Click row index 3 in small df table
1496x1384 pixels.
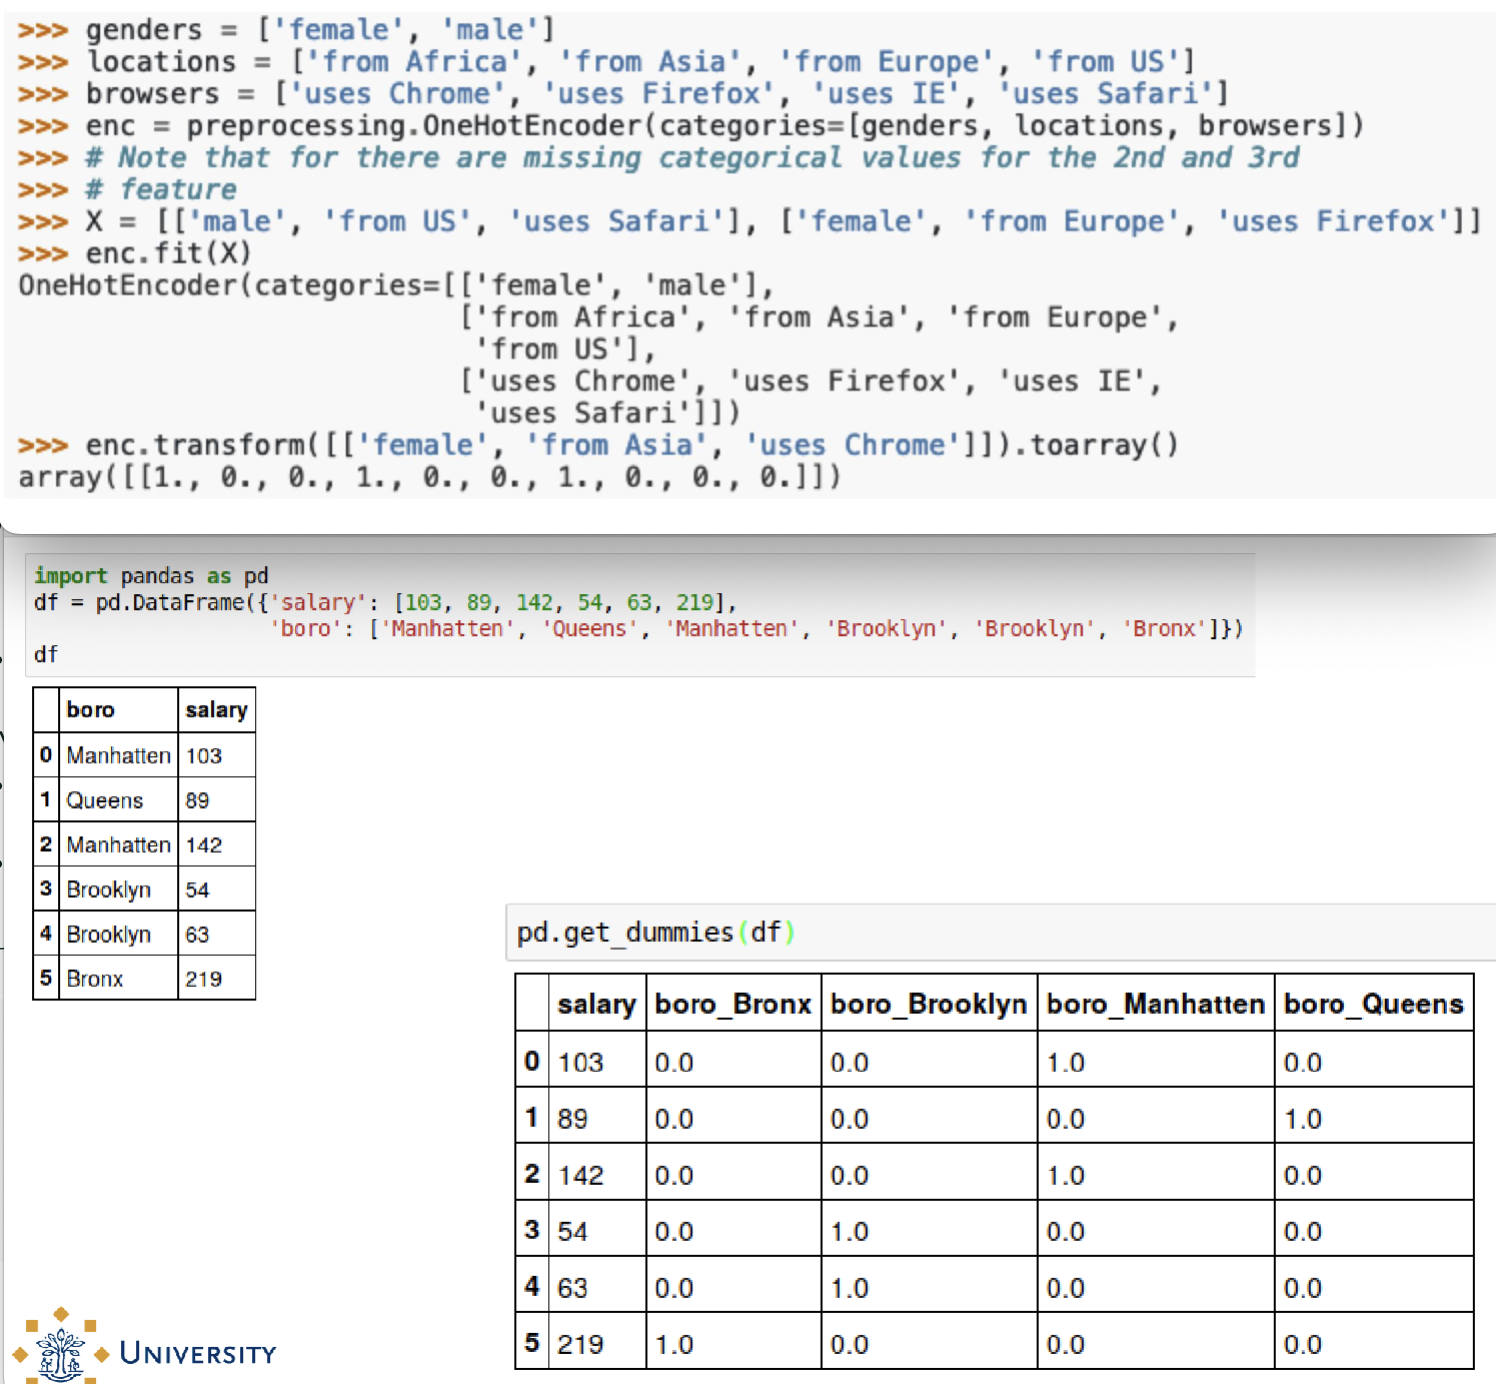(46, 888)
